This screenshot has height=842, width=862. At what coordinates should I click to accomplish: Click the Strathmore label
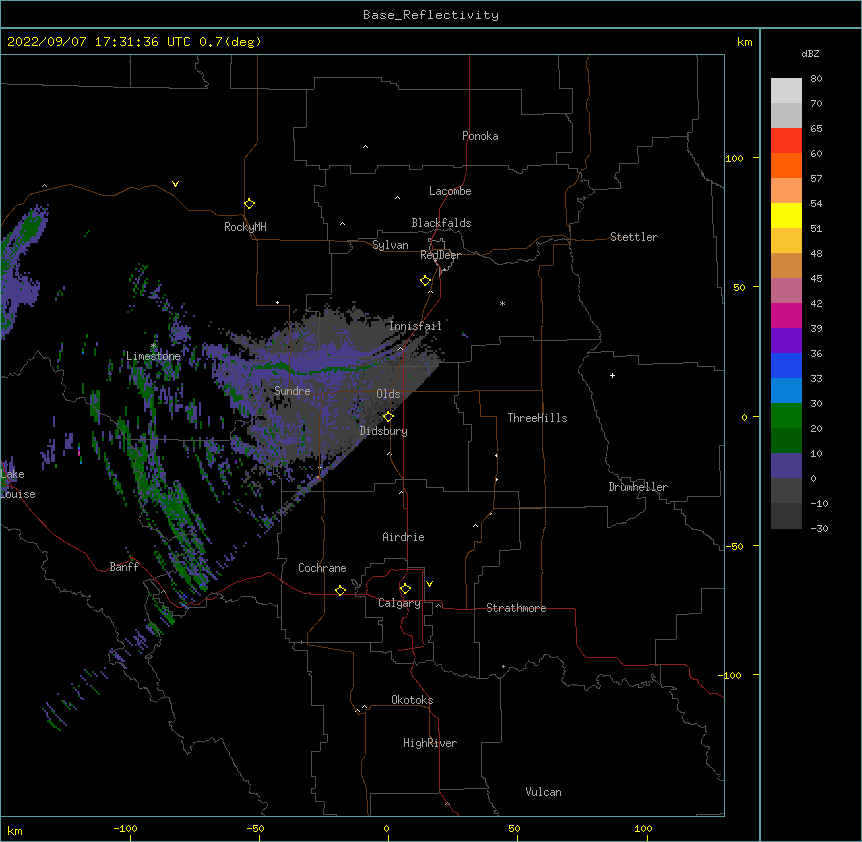point(516,608)
